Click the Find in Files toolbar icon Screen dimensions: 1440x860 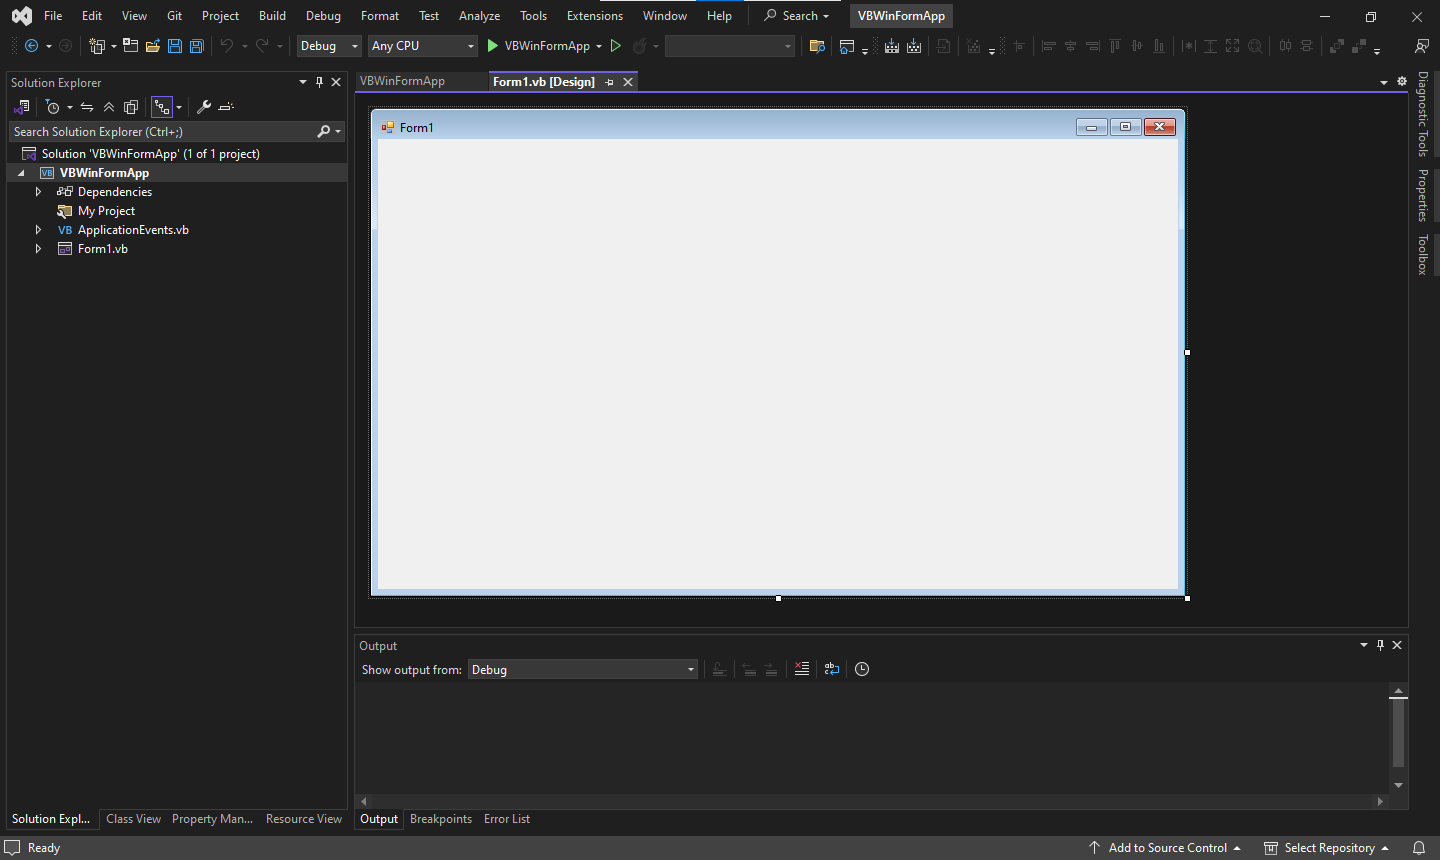[817, 46]
